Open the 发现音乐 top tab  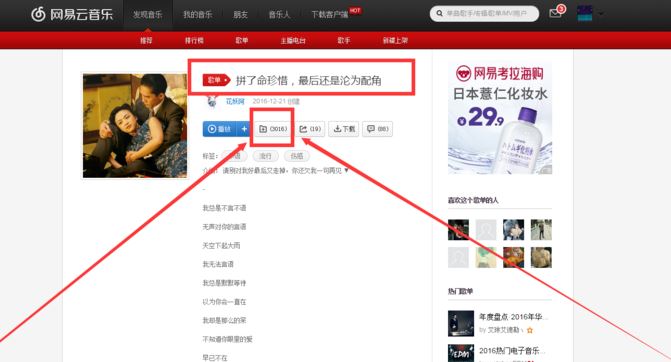pyautogui.click(x=148, y=15)
